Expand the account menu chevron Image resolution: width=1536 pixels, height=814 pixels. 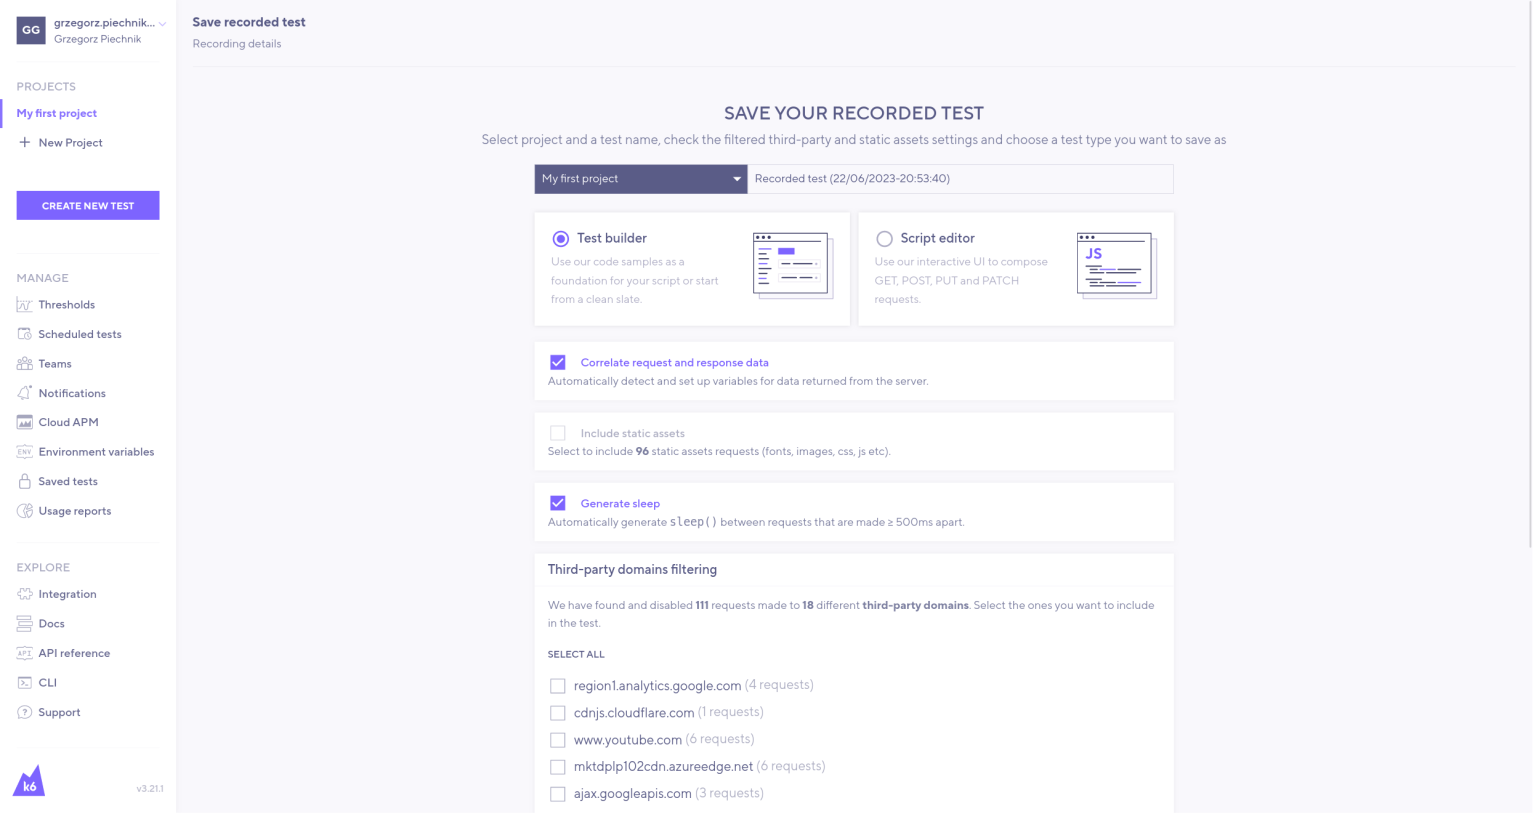(x=163, y=23)
